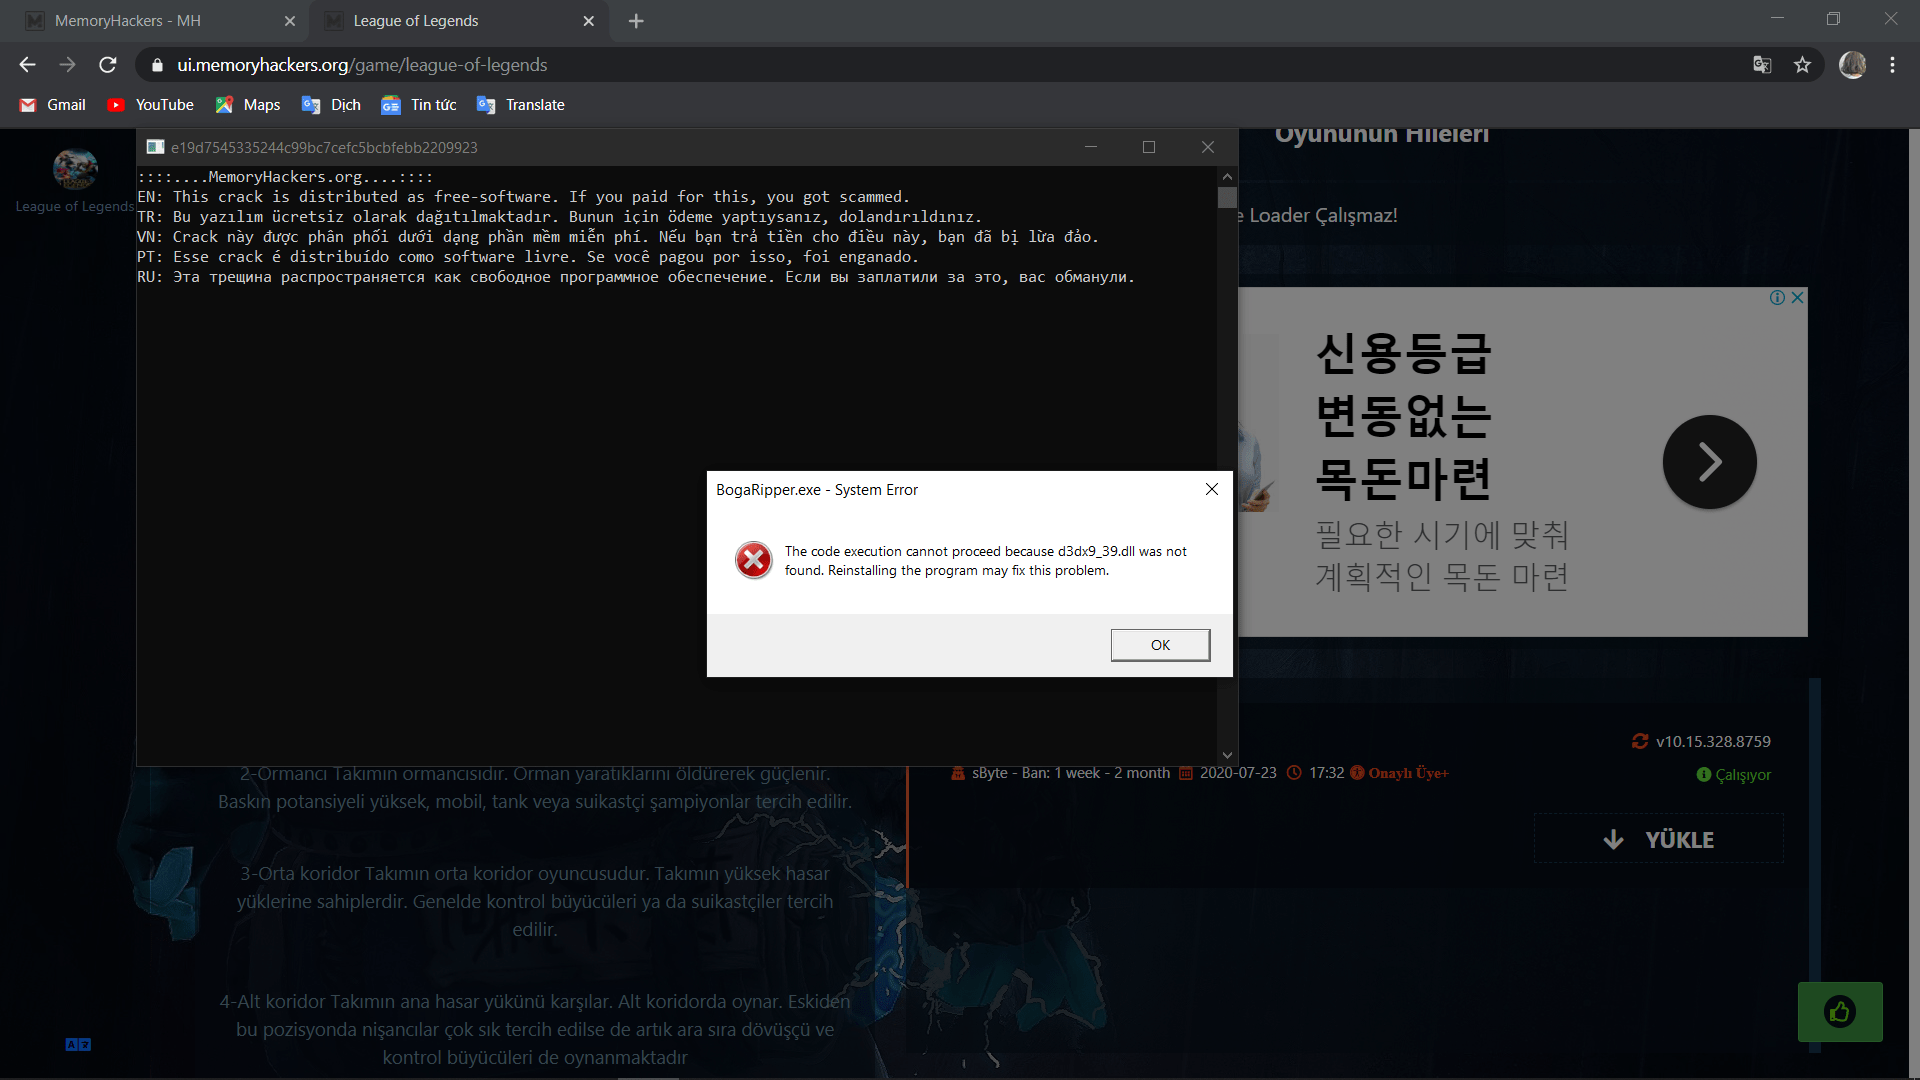This screenshot has height=1080, width=1920.
Task: Open a new browser tab
Action: point(636,21)
